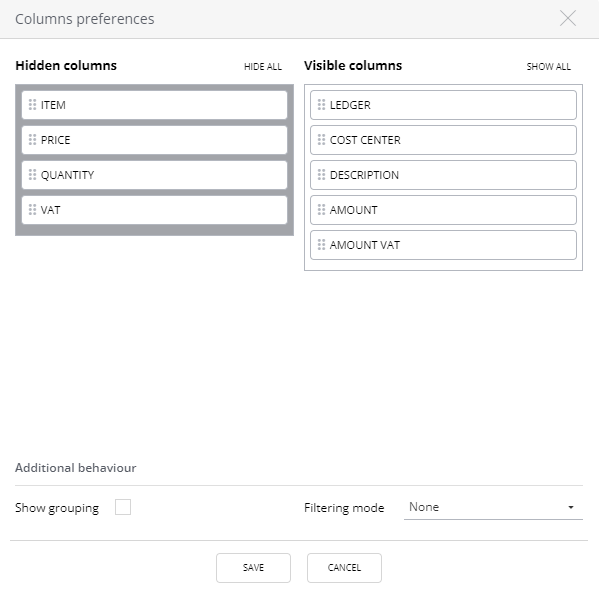Open the Filtering mode dropdown
This screenshot has height=596, width=599.
tap(493, 507)
